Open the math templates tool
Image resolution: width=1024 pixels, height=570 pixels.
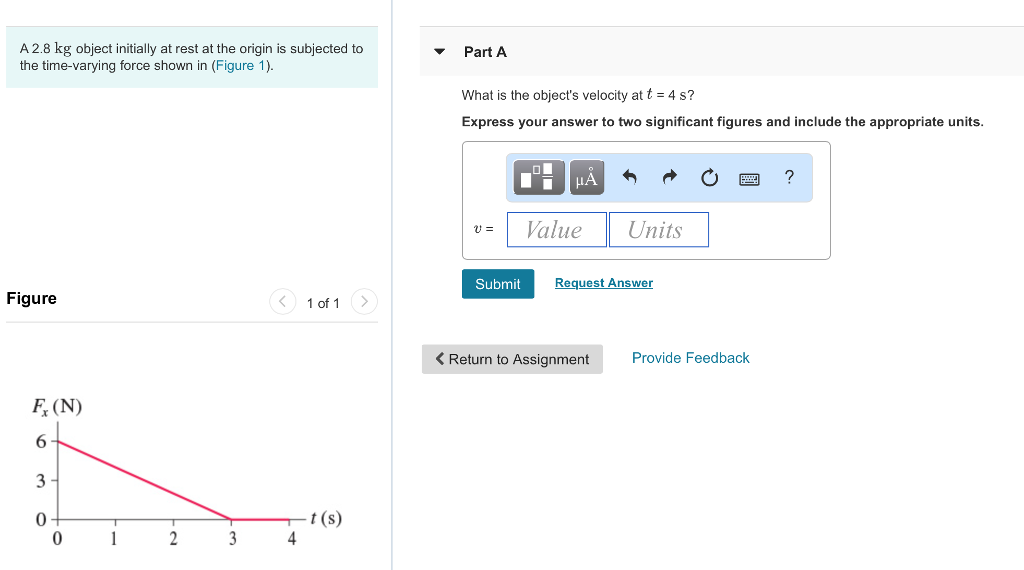(x=539, y=178)
